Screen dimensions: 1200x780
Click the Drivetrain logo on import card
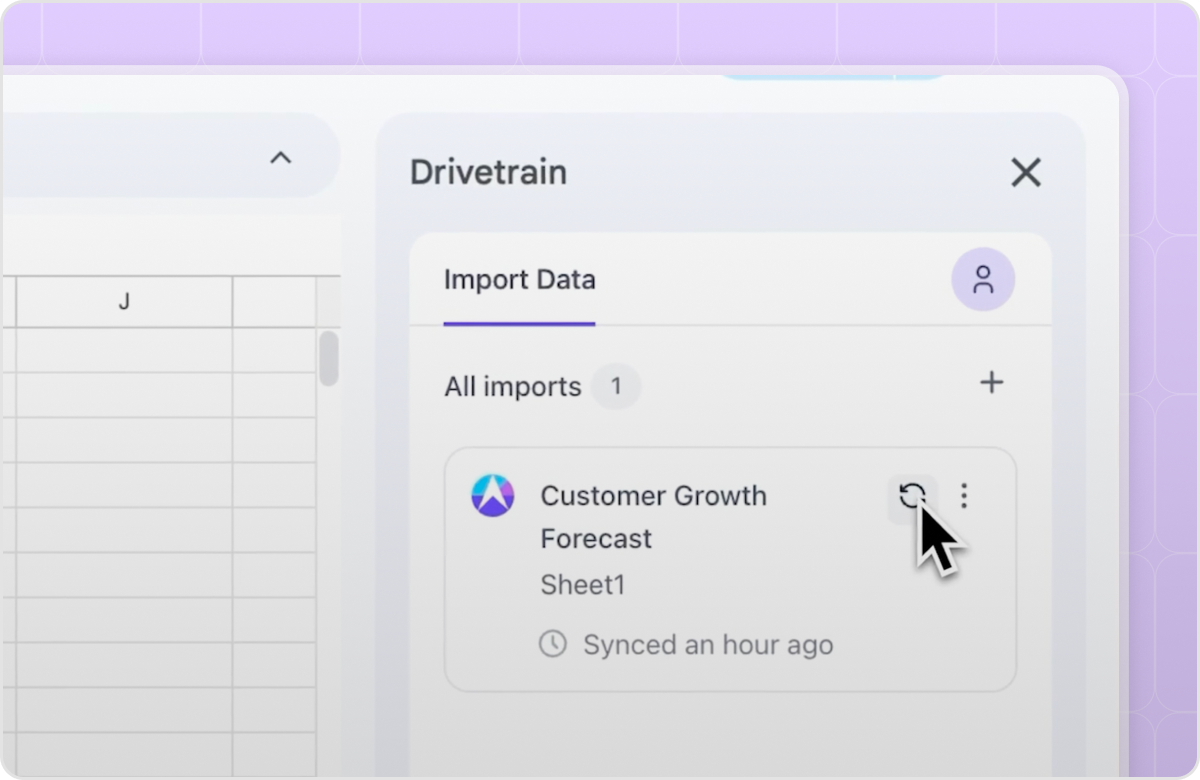tap(493, 495)
